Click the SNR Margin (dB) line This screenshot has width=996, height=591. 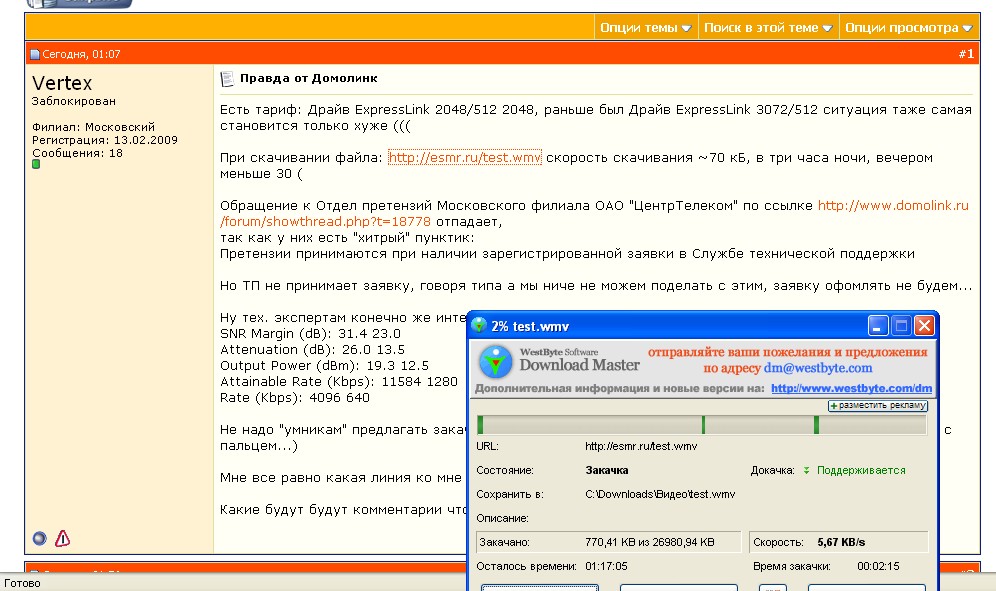(x=310, y=334)
